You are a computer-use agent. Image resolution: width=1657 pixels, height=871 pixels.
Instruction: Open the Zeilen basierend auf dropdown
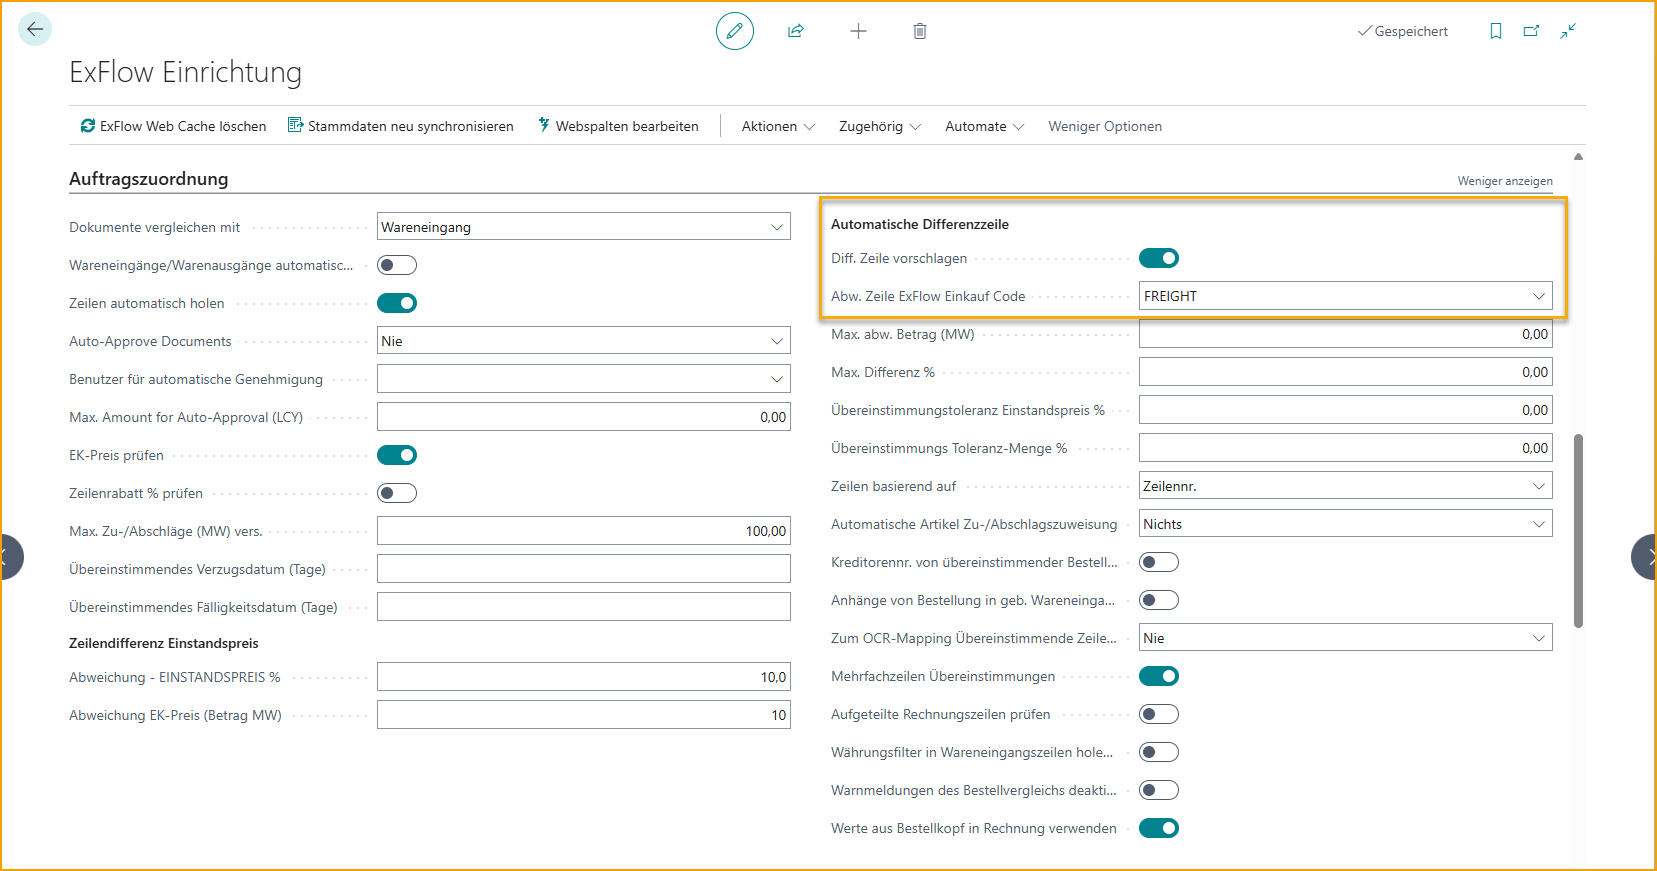coord(1345,486)
